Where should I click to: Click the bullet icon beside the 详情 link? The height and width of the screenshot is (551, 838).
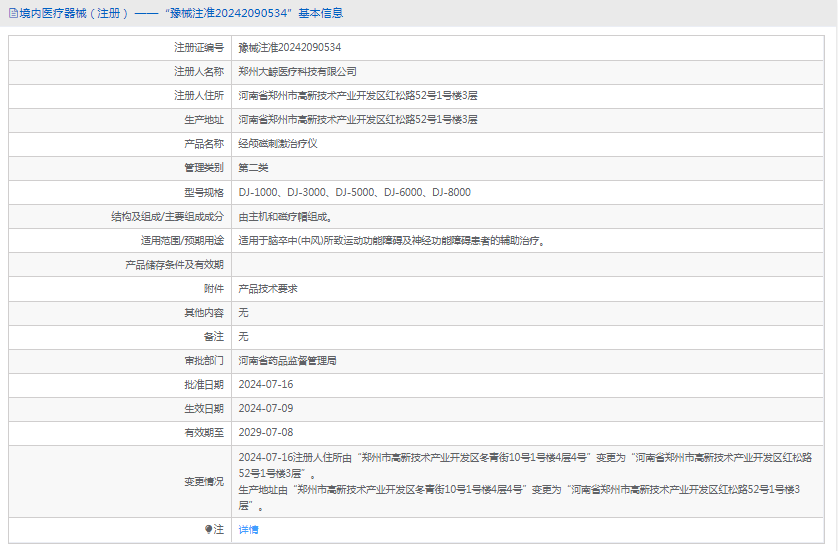(x=209, y=529)
